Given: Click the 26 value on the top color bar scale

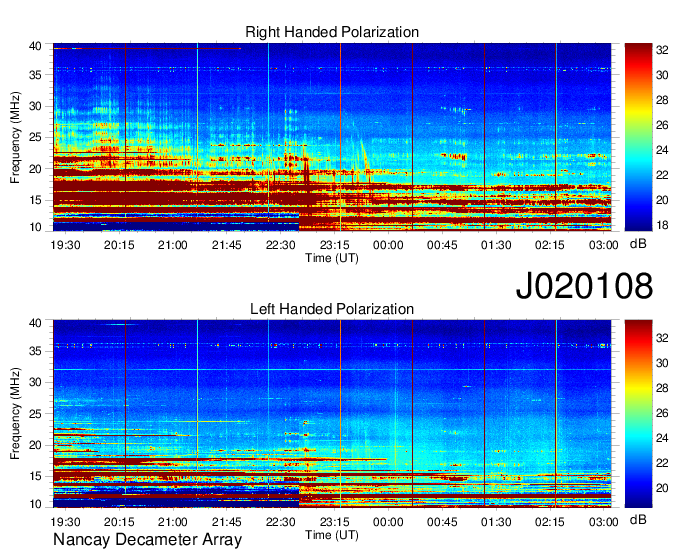Looking at the screenshot, I should tap(662, 125).
